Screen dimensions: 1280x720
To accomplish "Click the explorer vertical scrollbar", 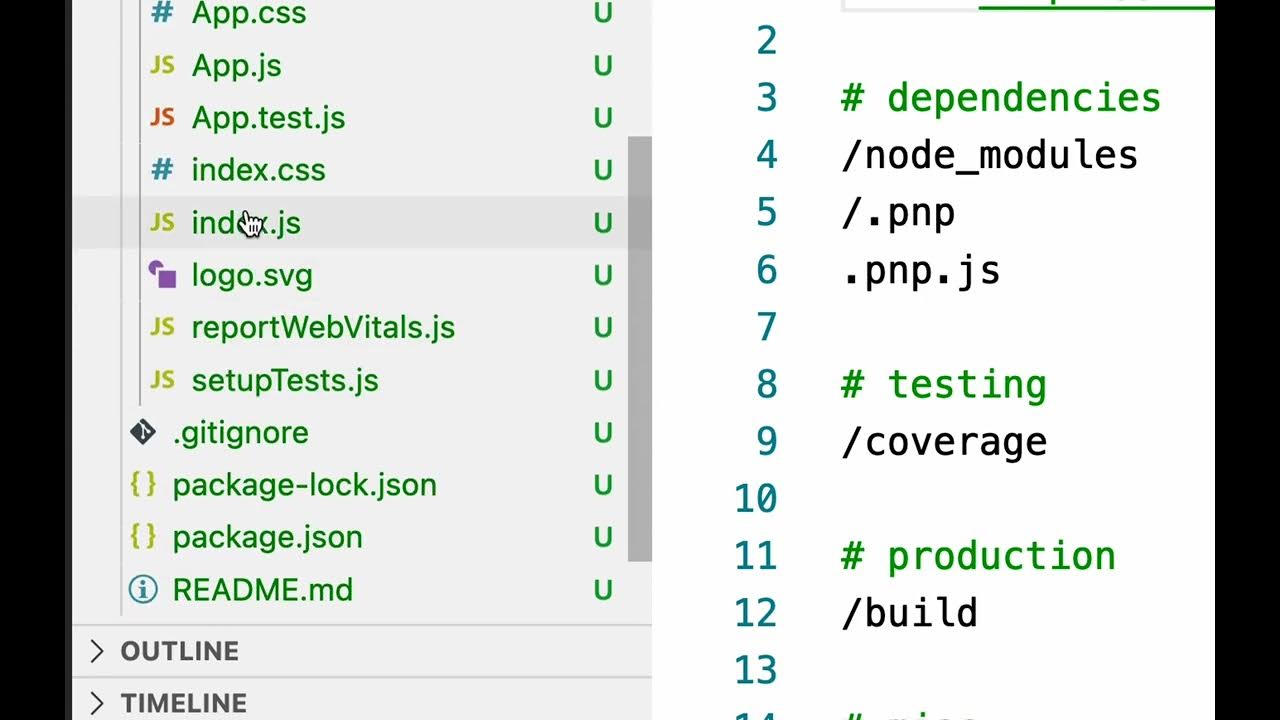I will coord(640,350).
